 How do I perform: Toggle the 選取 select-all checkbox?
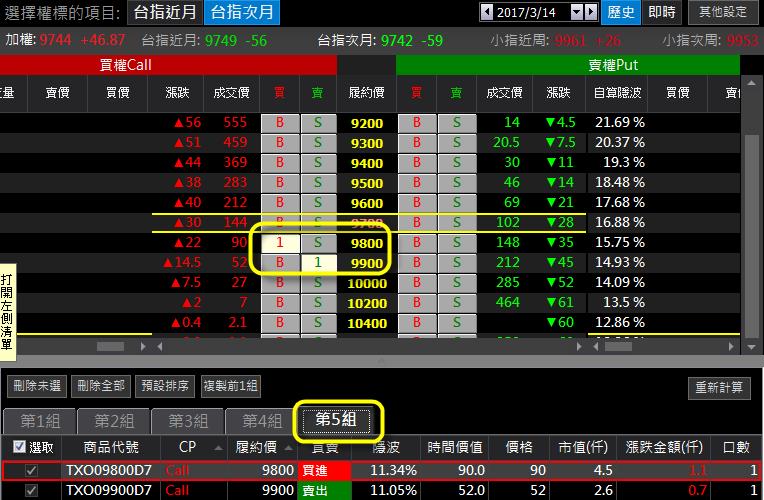point(19,447)
